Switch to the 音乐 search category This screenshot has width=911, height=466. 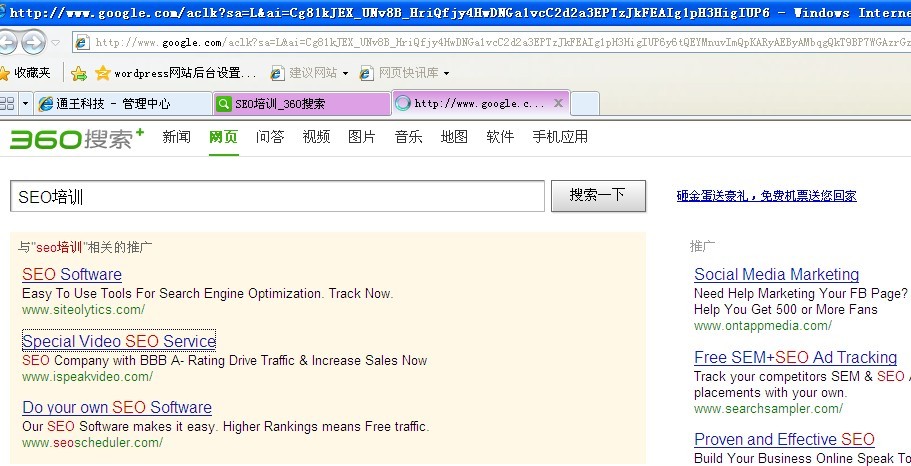[x=408, y=137]
